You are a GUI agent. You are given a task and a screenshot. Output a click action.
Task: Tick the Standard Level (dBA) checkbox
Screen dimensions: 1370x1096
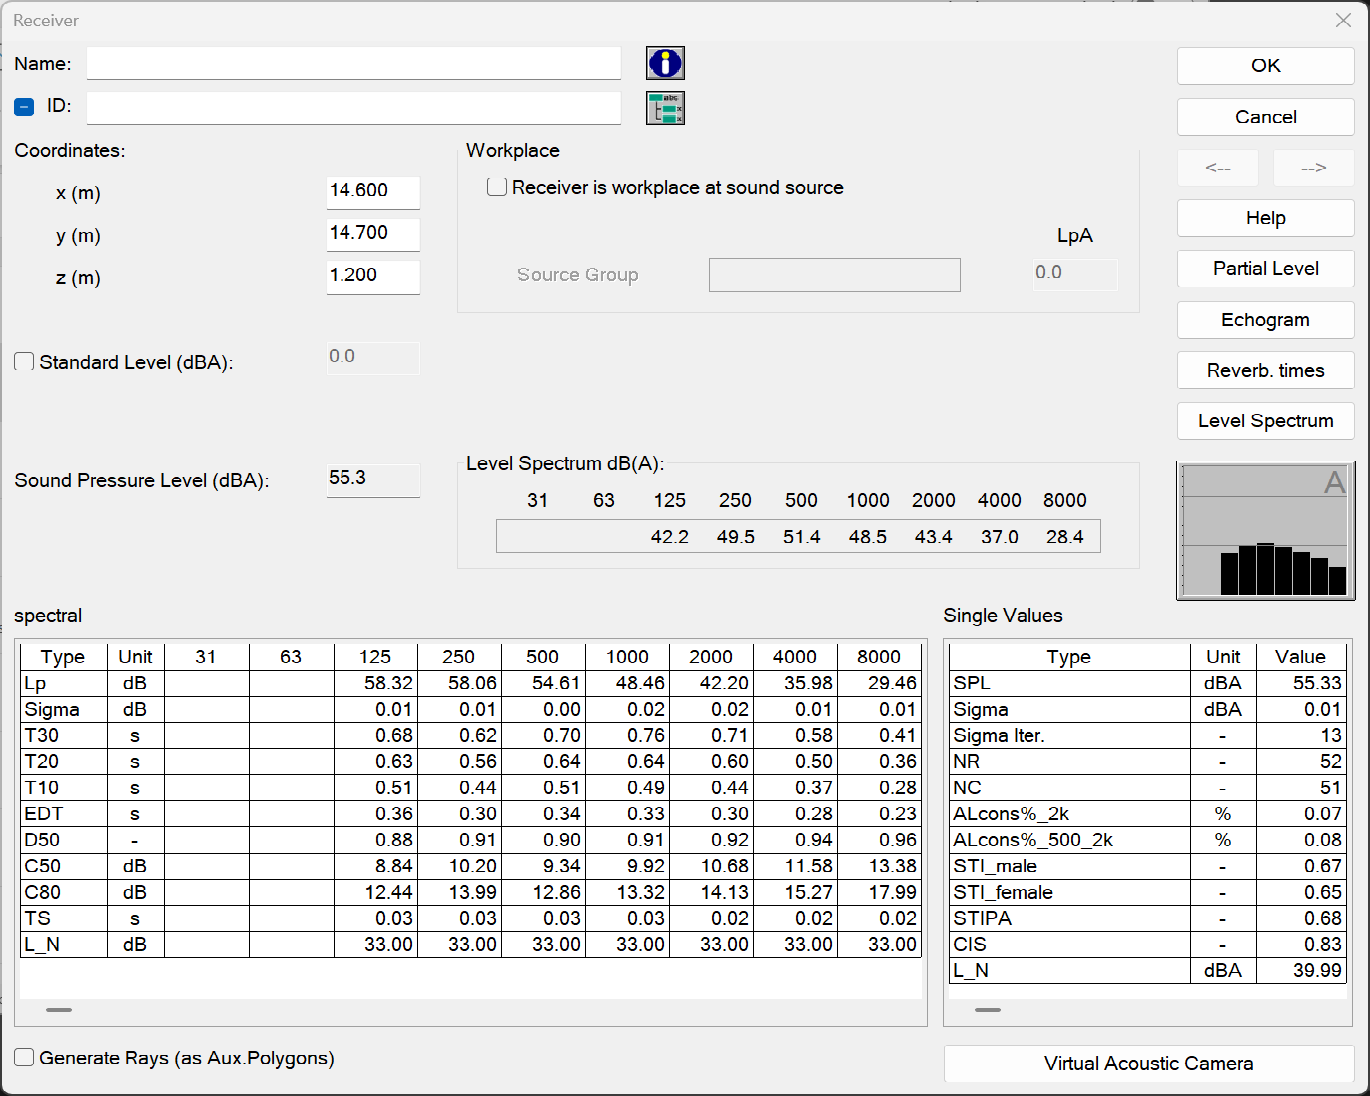24,362
